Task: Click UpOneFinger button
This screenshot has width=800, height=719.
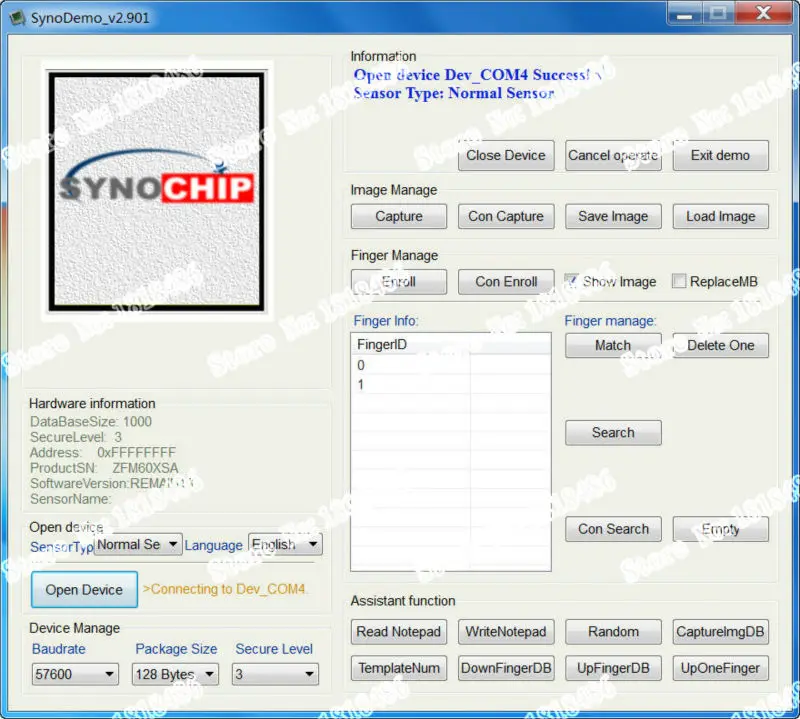Action: (x=720, y=668)
